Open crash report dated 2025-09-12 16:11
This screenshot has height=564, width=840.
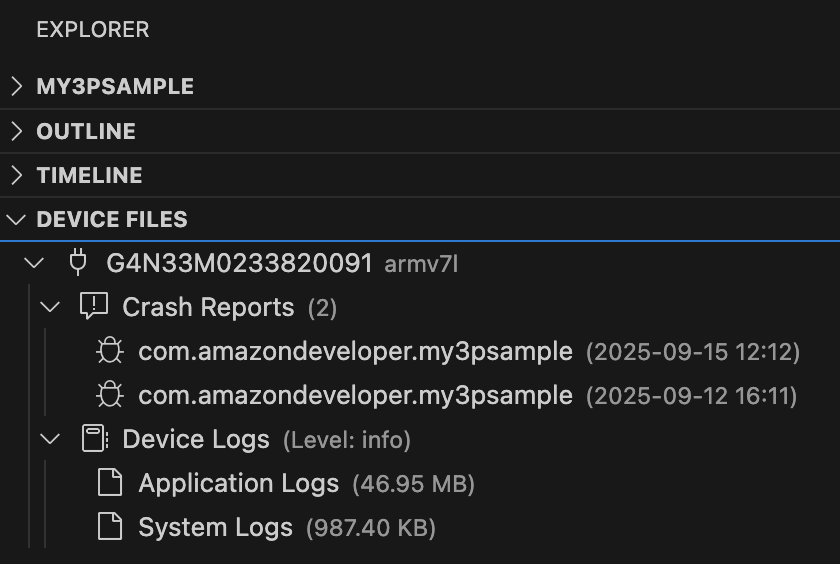tap(355, 395)
